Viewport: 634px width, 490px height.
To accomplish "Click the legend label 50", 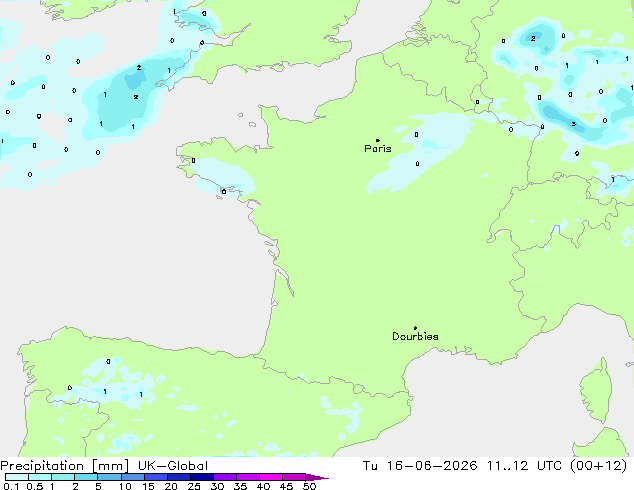I will tap(309, 486).
